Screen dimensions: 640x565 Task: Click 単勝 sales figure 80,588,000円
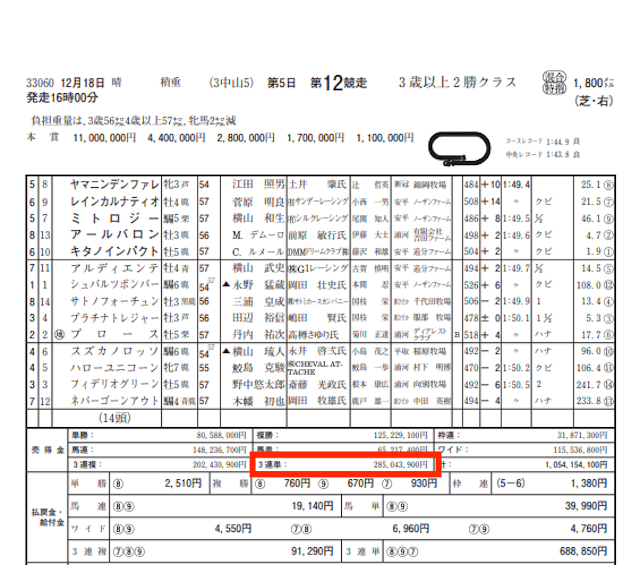221,435
